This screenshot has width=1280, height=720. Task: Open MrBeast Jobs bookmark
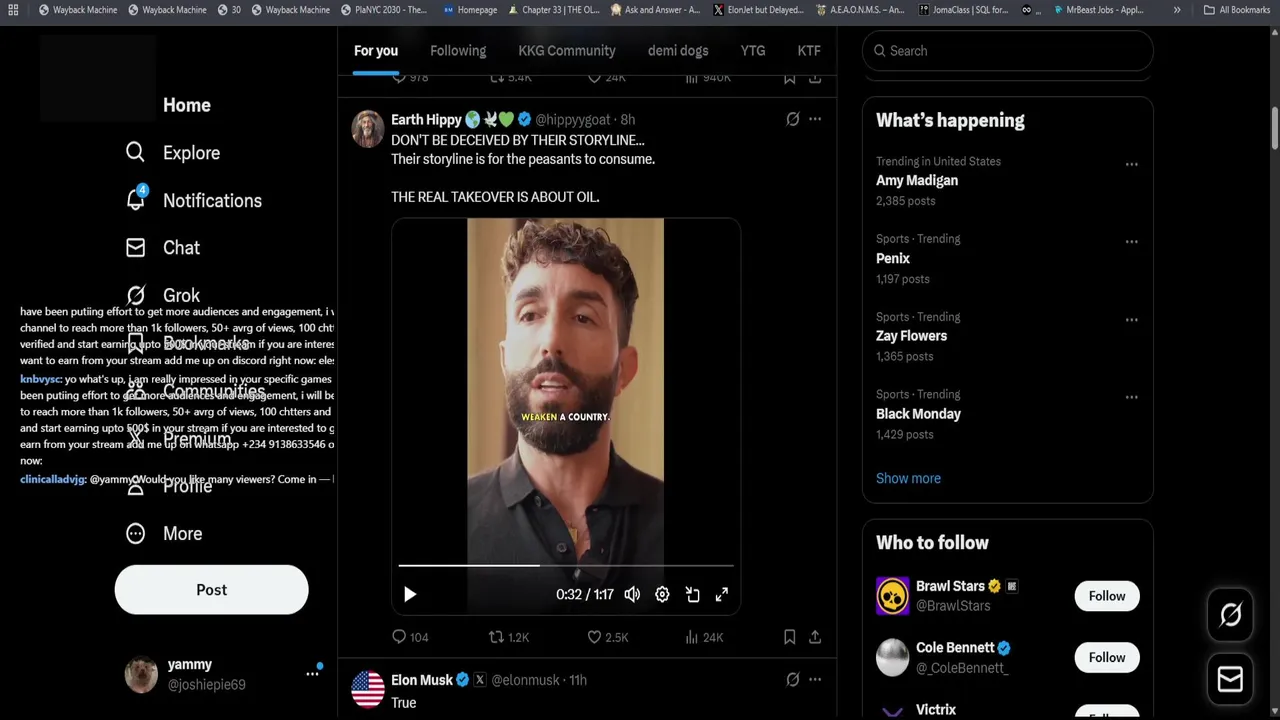pyautogui.click(x=1098, y=10)
